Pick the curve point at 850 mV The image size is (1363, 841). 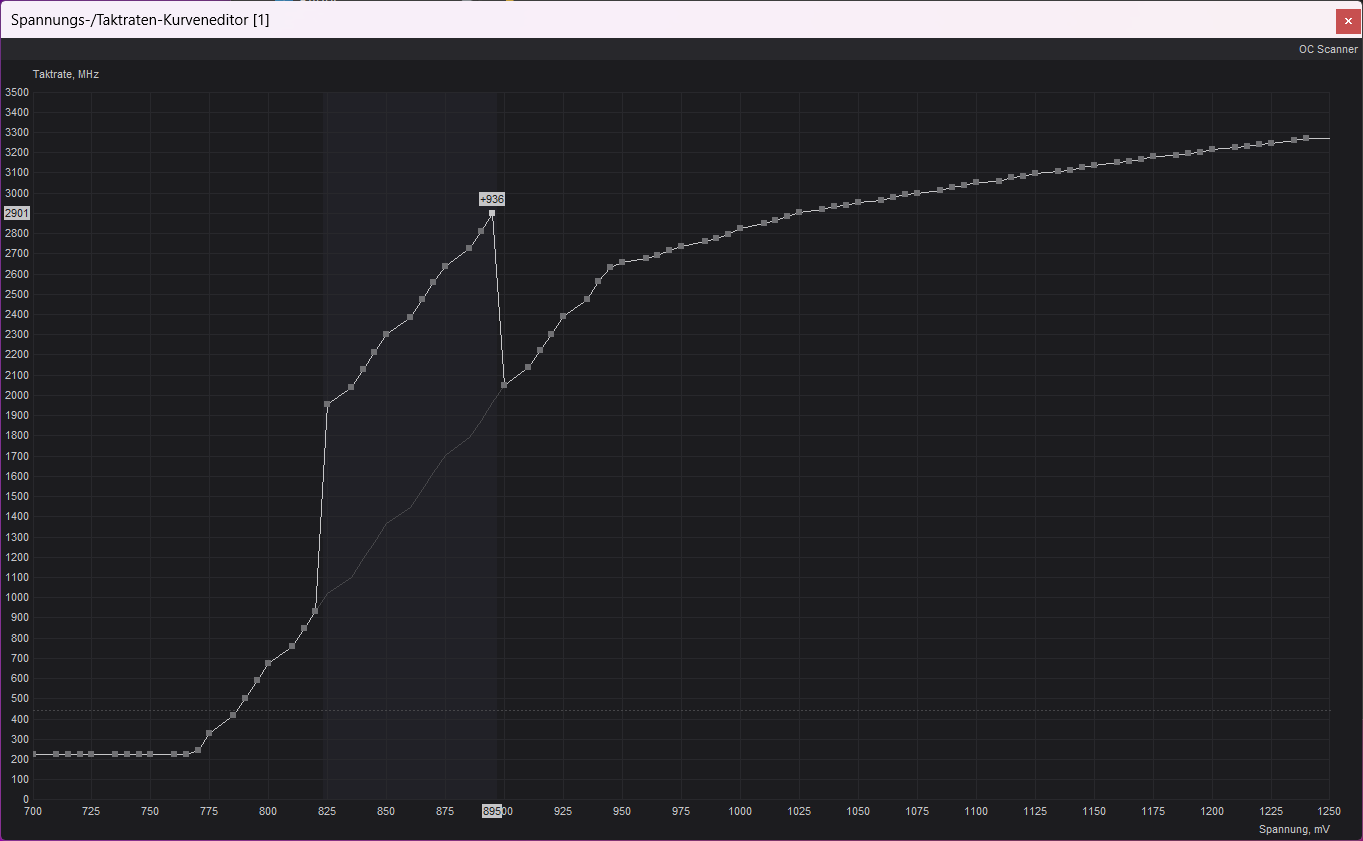pos(386,334)
